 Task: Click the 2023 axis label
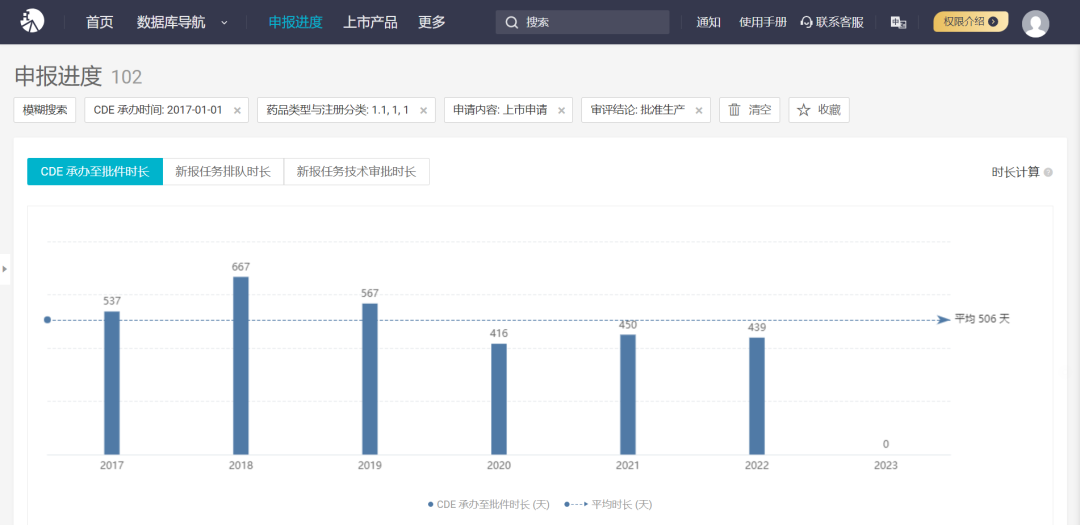[886, 466]
